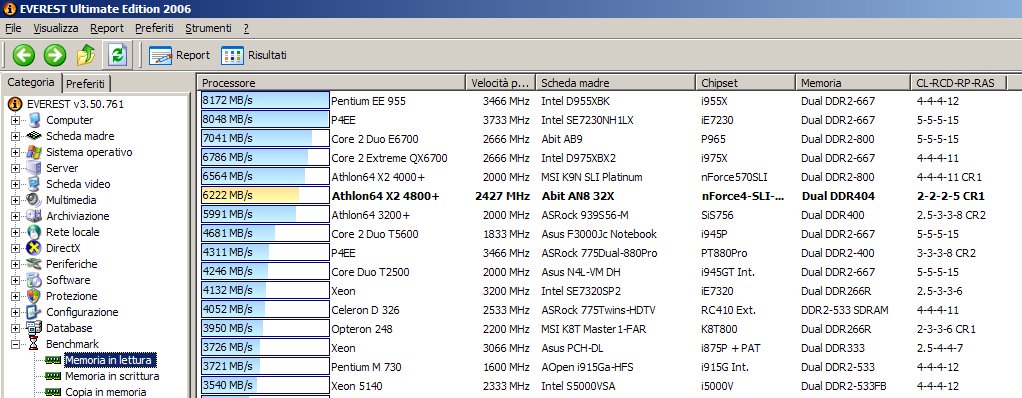Screen dimensions: 1022x398
Task: Expand the Computer tree node
Action: (16, 121)
